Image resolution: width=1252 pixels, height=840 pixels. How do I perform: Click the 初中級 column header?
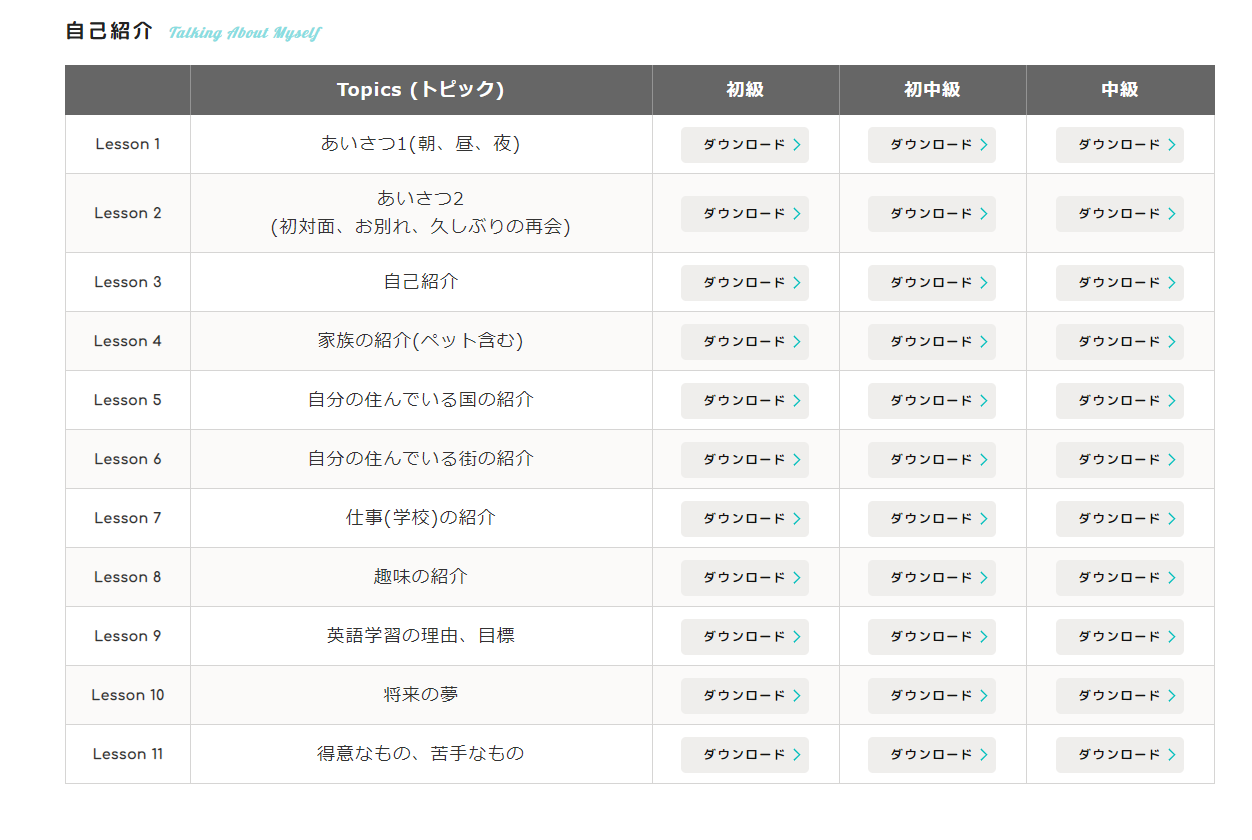932,90
